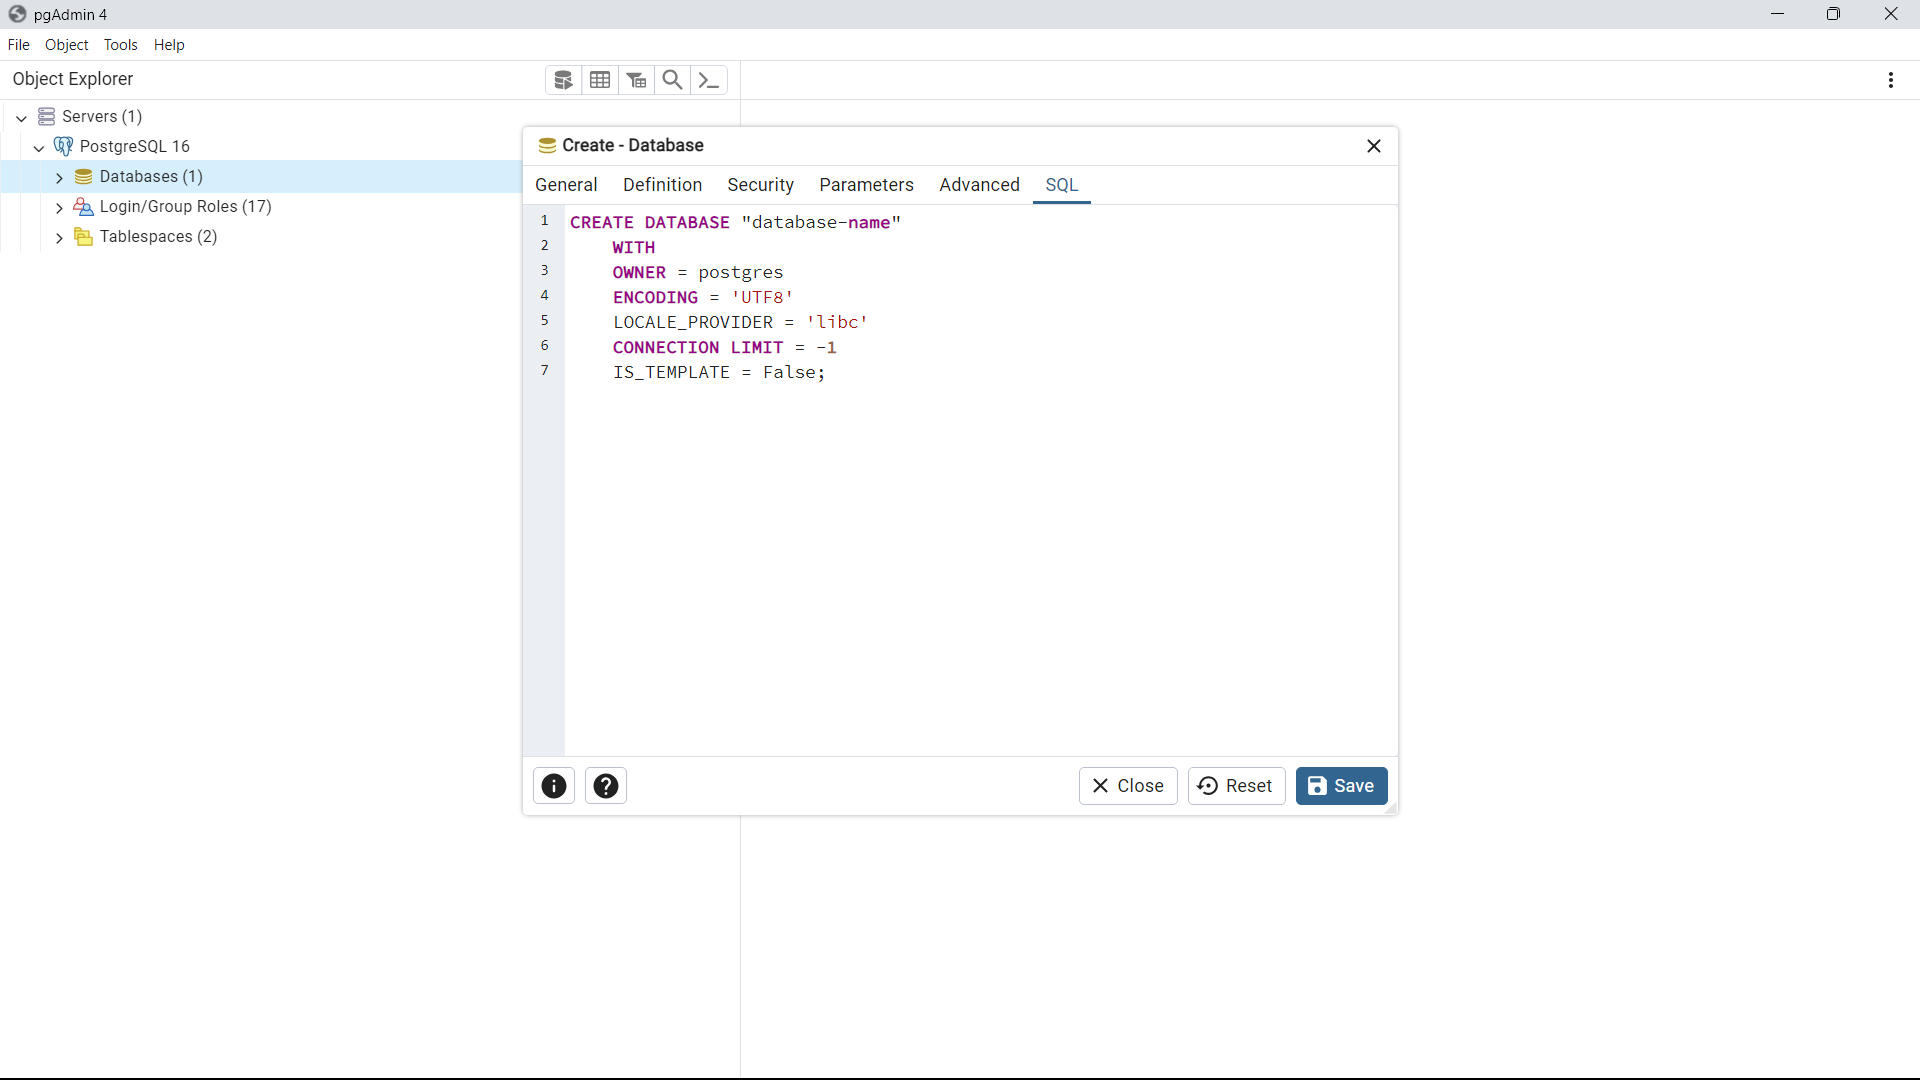Click the CONNECTION LIMIT = -1 line
The image size is (1920, 1080).
tap(725, 348)
